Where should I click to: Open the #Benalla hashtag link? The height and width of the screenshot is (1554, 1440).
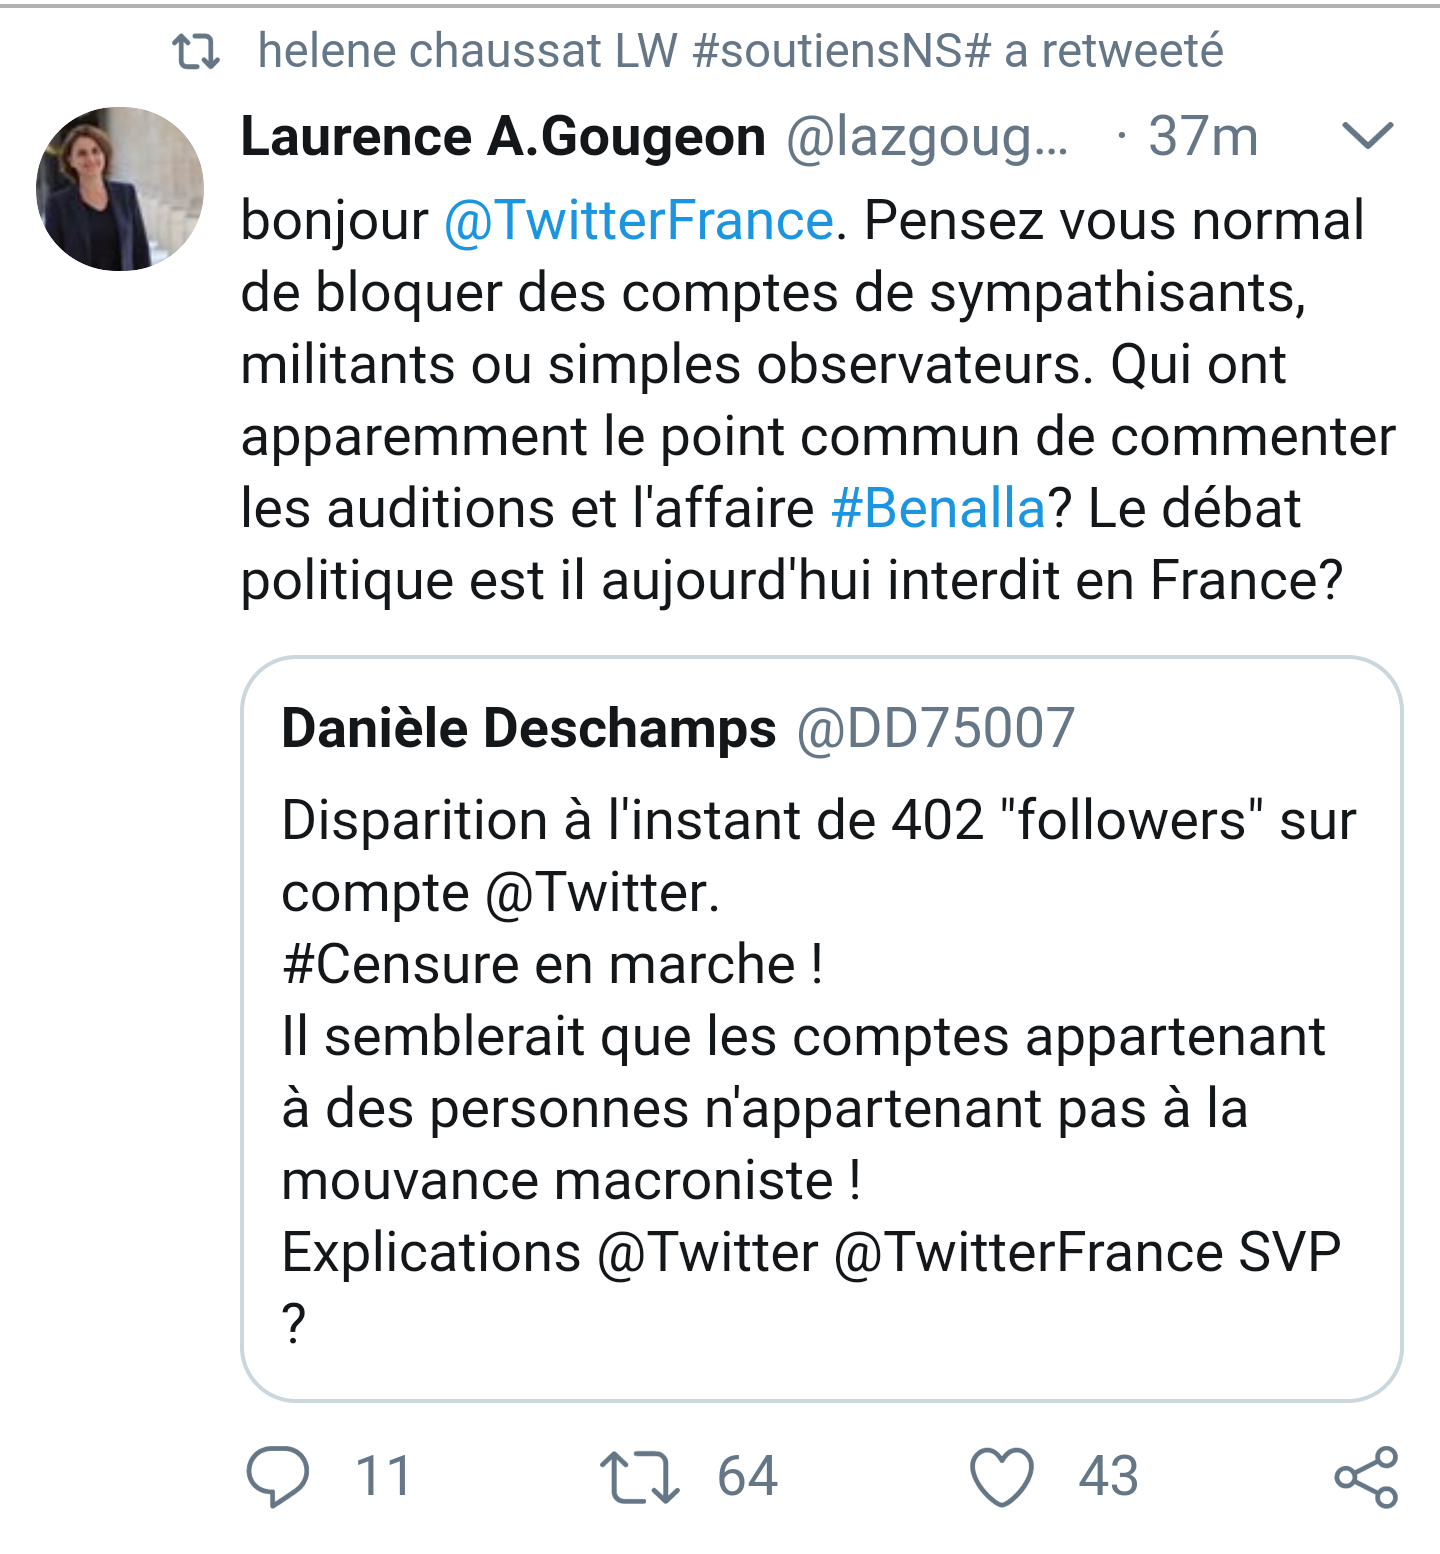[x=938, y=508]
